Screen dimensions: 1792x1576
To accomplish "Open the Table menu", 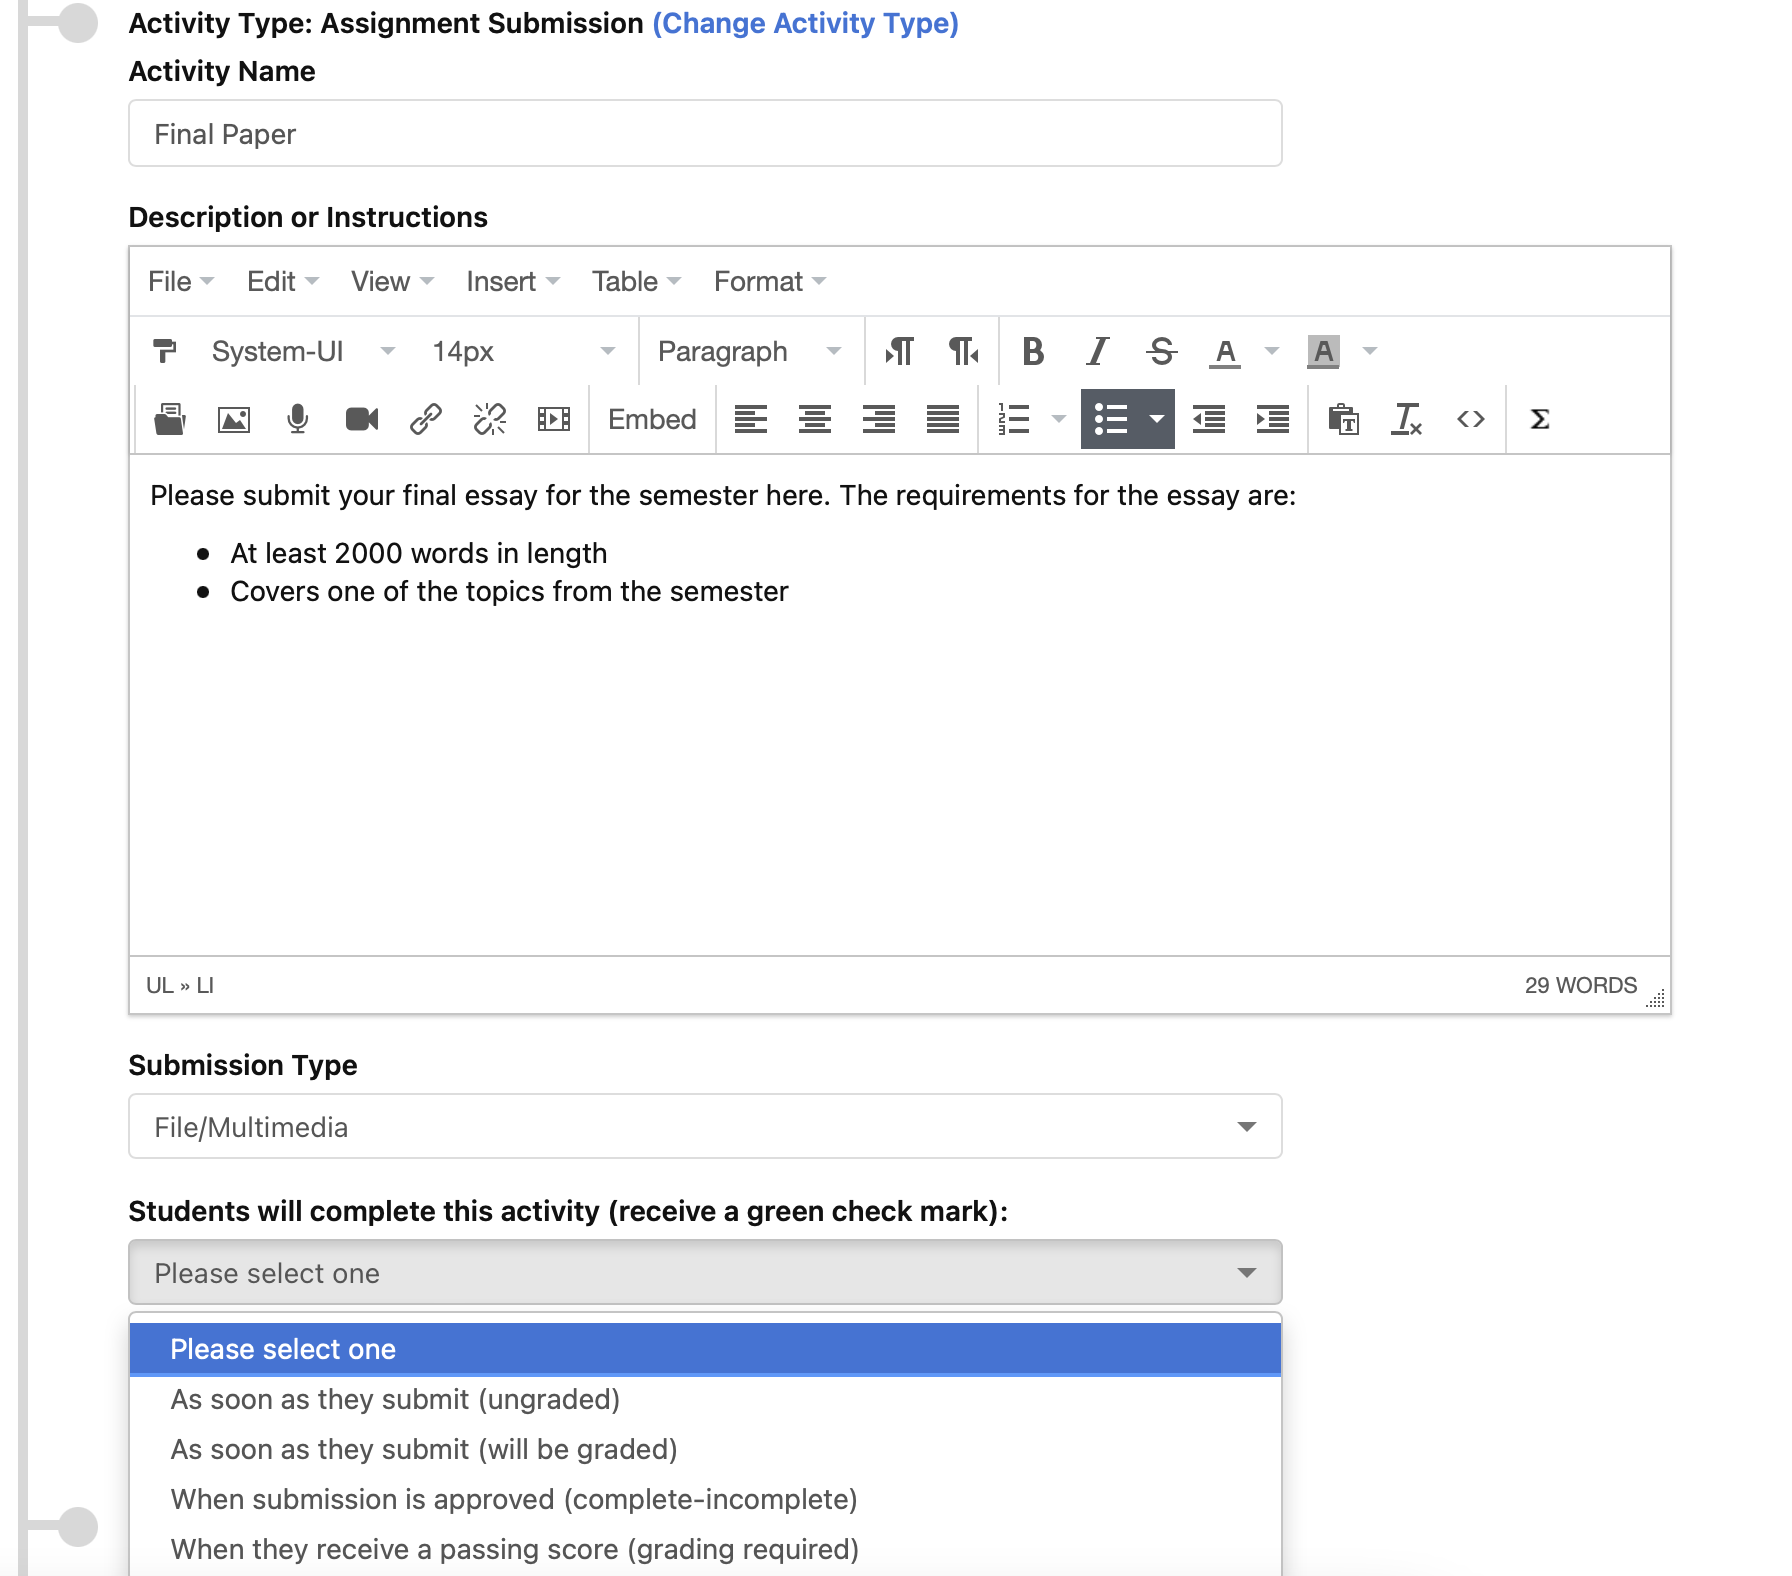I will coord(636,281).
